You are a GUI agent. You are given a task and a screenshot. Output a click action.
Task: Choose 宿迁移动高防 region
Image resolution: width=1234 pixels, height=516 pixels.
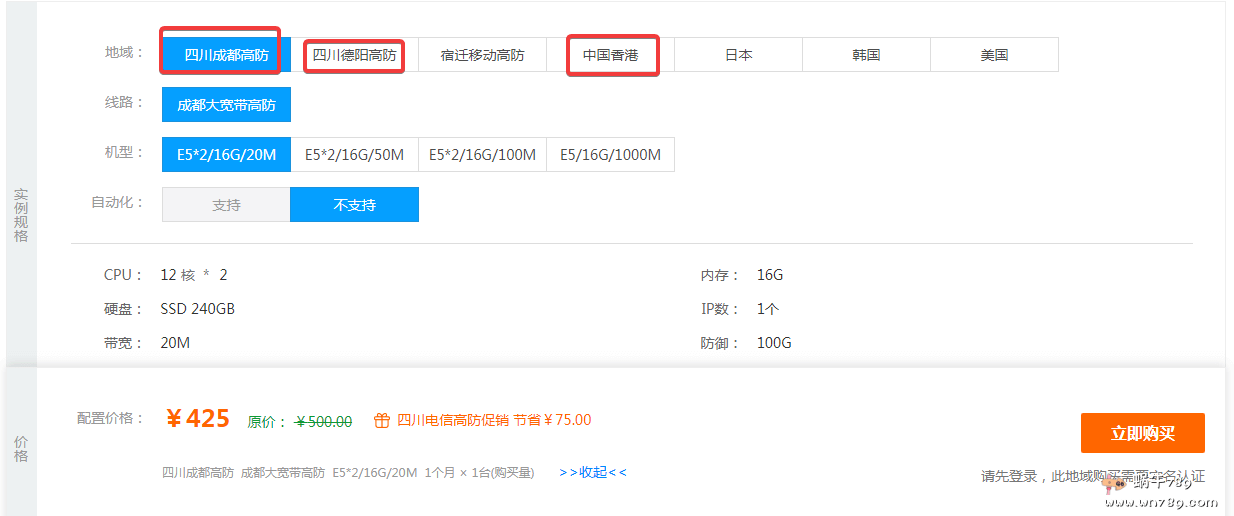pos(482,55)
